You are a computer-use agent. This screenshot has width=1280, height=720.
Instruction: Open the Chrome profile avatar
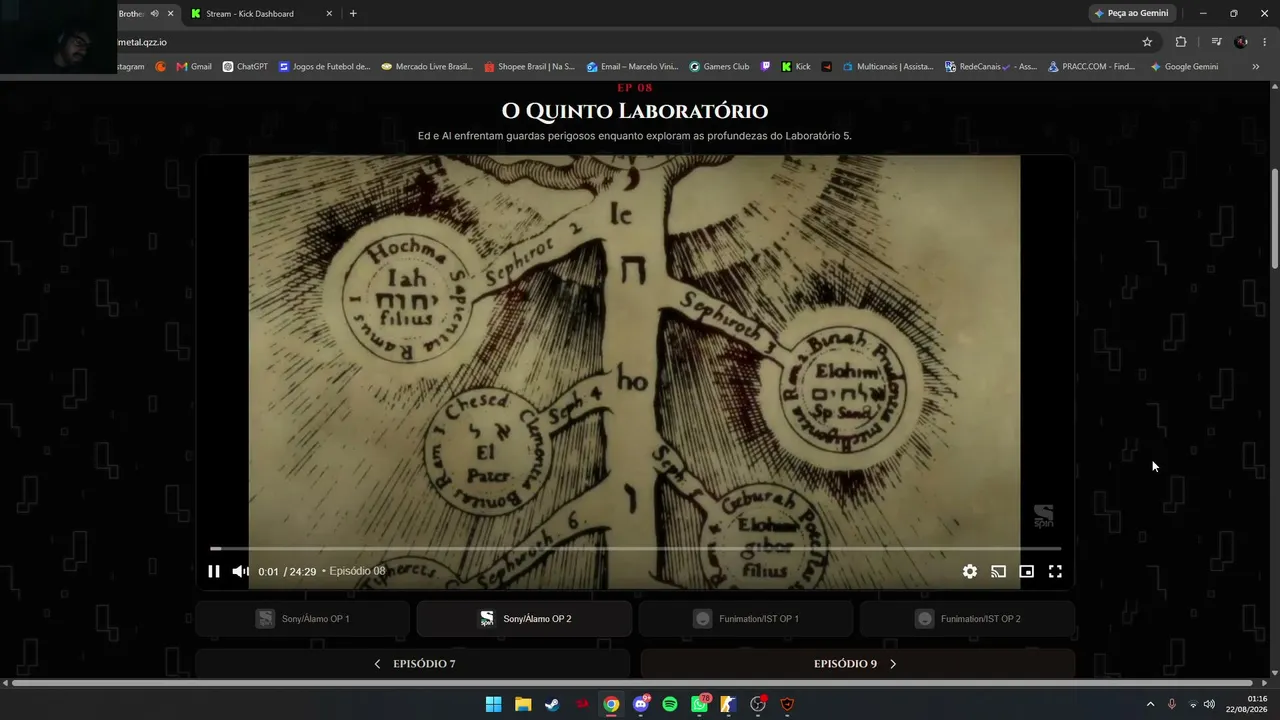(1241, 42)
